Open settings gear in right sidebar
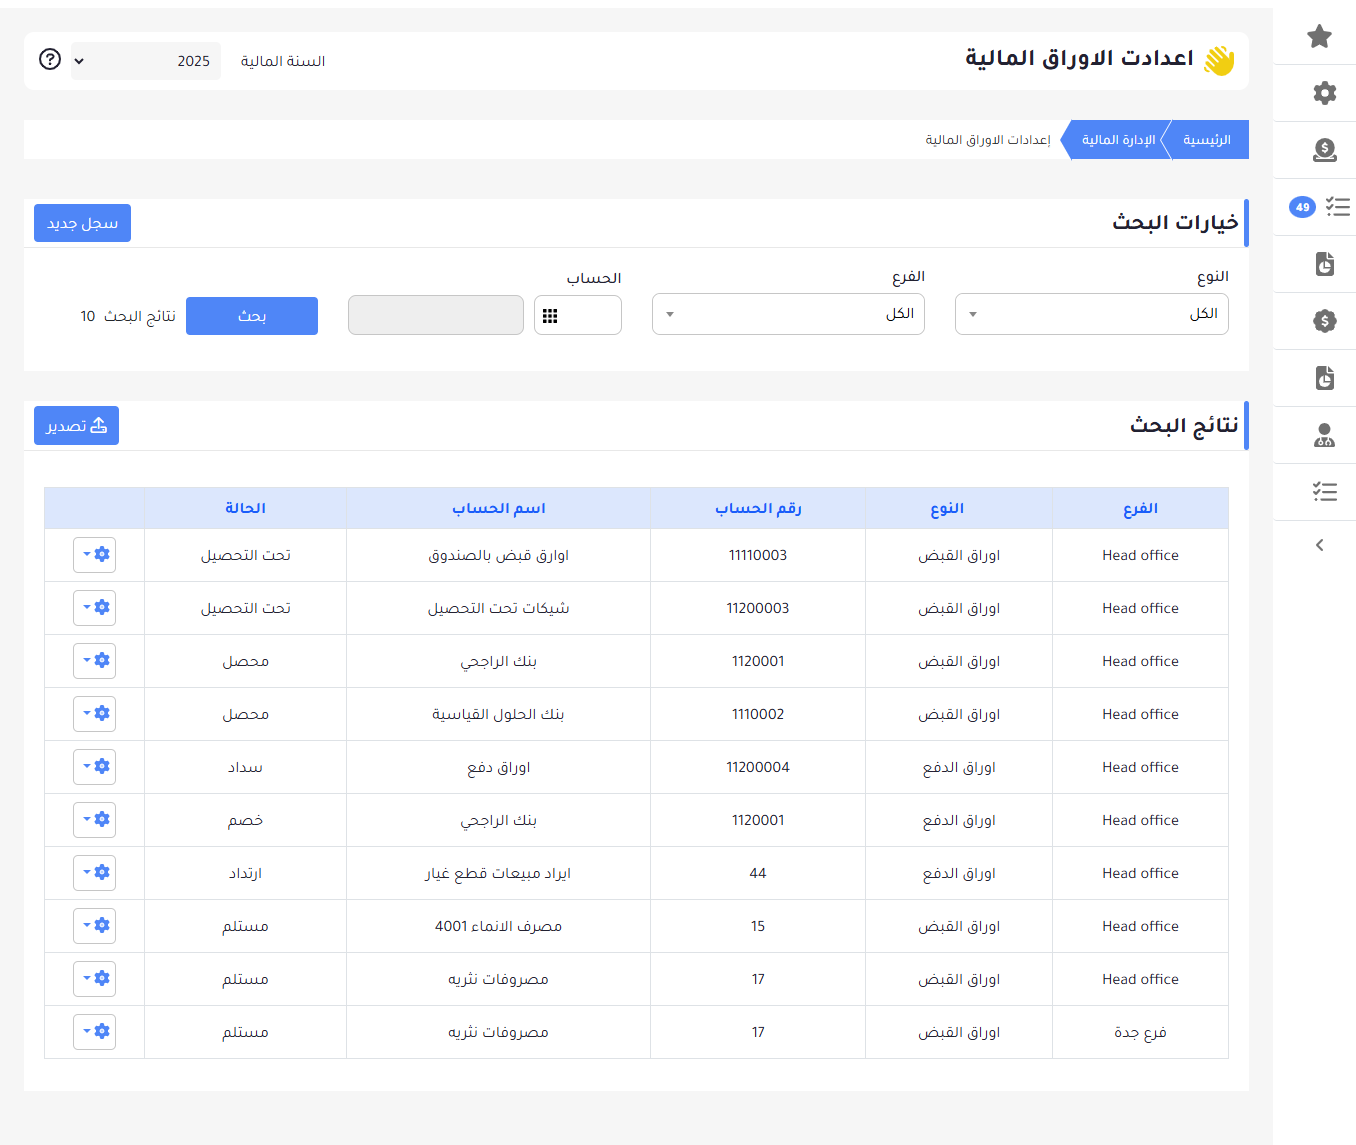Viewport: 1356px width, 1145px height. point(1325,93)
